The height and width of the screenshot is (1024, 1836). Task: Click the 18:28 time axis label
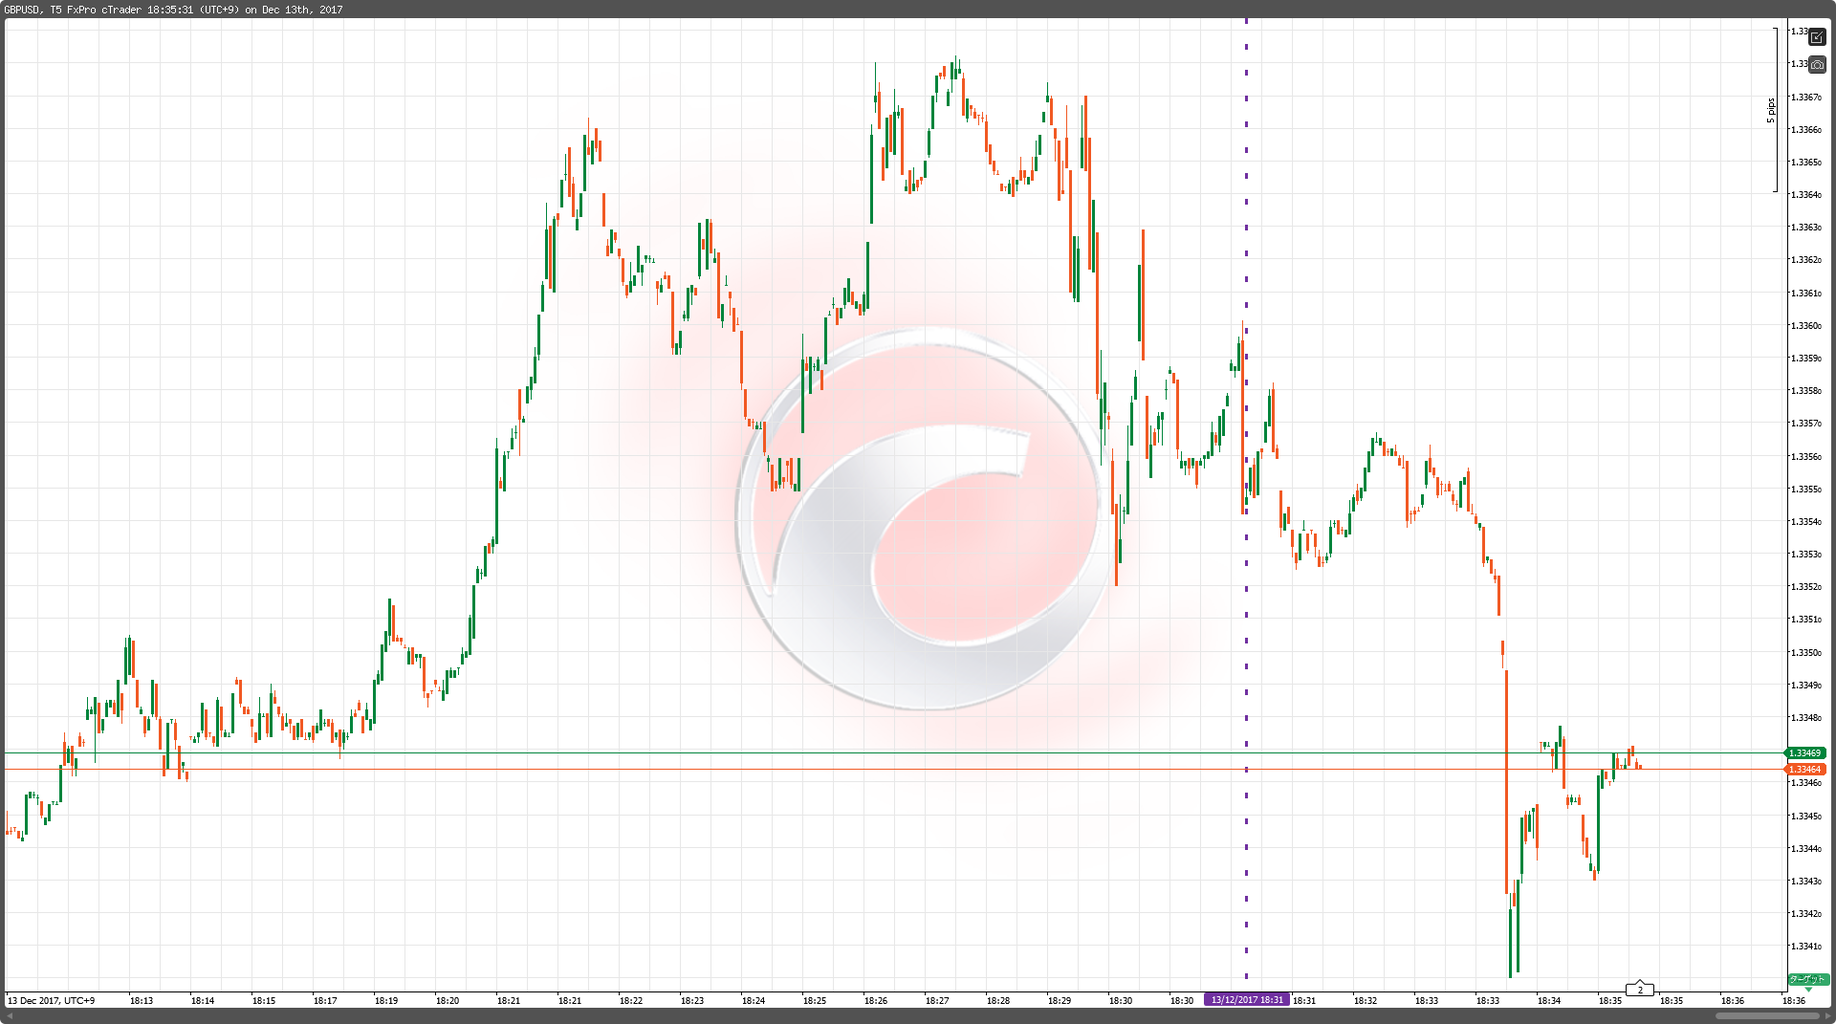pos(998,1000)
